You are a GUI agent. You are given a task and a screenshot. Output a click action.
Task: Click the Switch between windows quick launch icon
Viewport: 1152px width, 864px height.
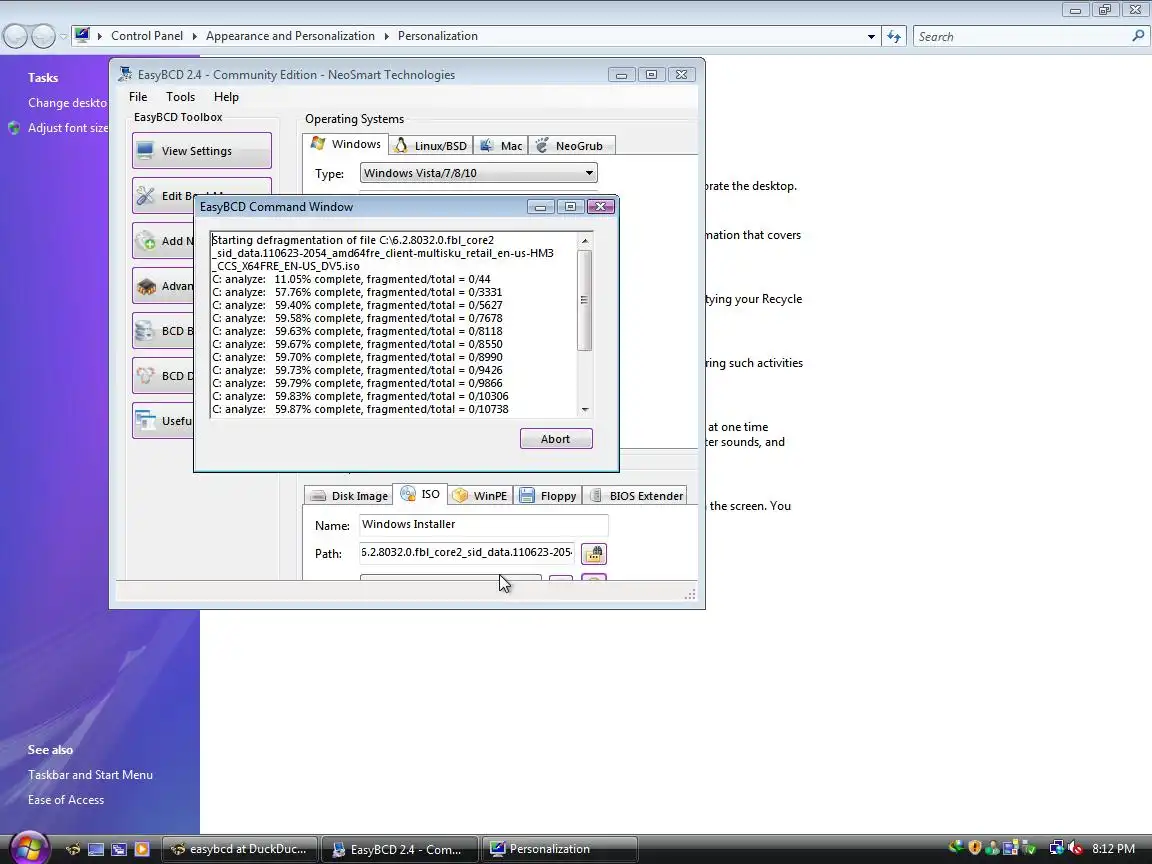click(118, 849)
